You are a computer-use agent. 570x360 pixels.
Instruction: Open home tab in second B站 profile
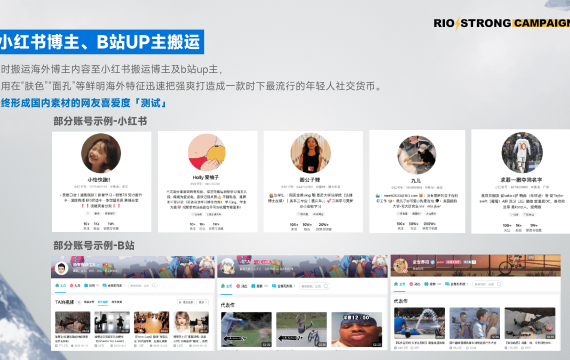[226, 286]
